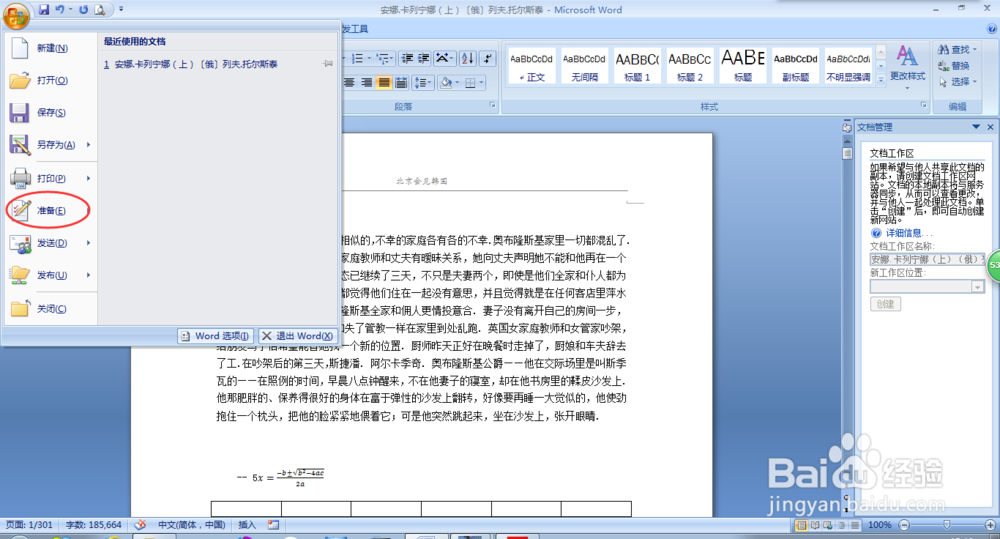
Task: Choose Close (关闭) in Office menu
Action: [51, 309]
